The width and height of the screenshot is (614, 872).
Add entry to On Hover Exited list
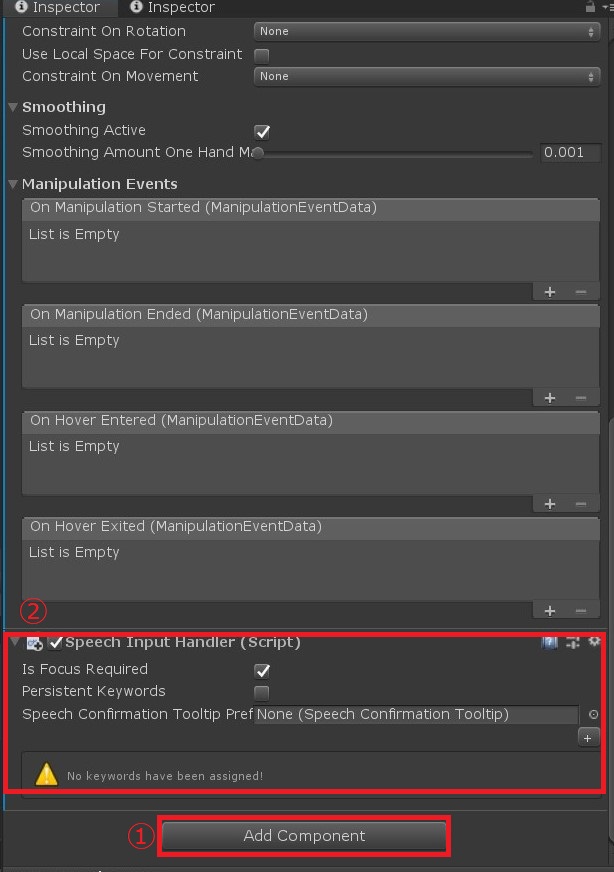549,611
